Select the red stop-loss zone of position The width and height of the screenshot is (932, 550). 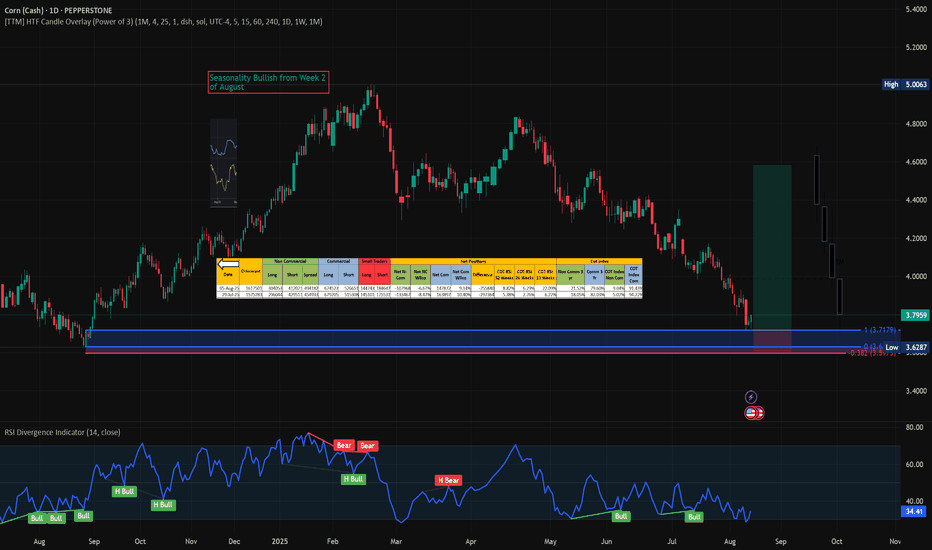[772, 340]
